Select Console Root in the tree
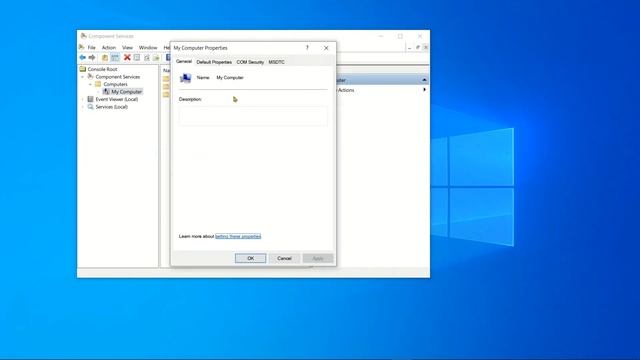The image size is (640, 360). [102, 69]
